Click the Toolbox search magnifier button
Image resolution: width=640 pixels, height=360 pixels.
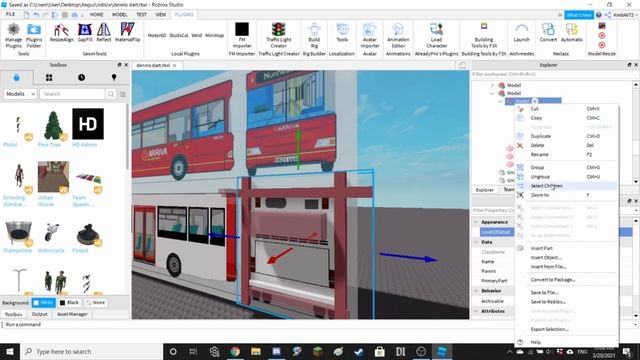[x=111, y=94]
